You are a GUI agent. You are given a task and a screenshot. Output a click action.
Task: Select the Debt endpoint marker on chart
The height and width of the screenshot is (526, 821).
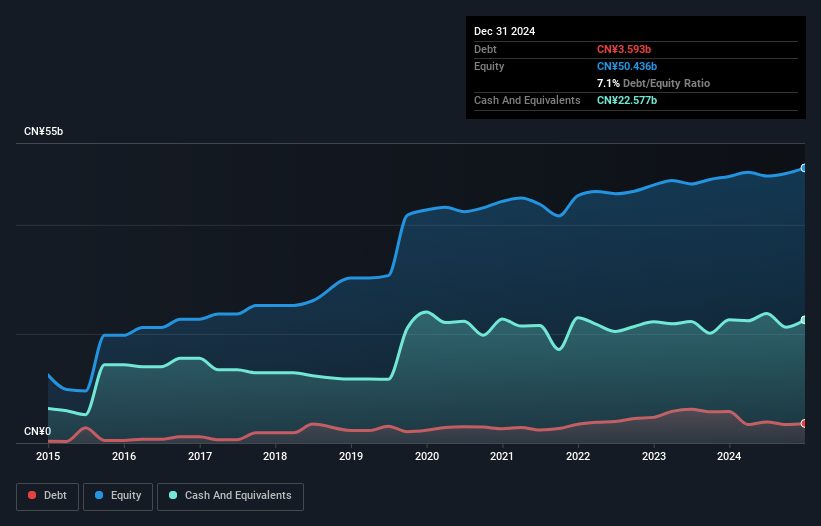(x=804, y=423)
